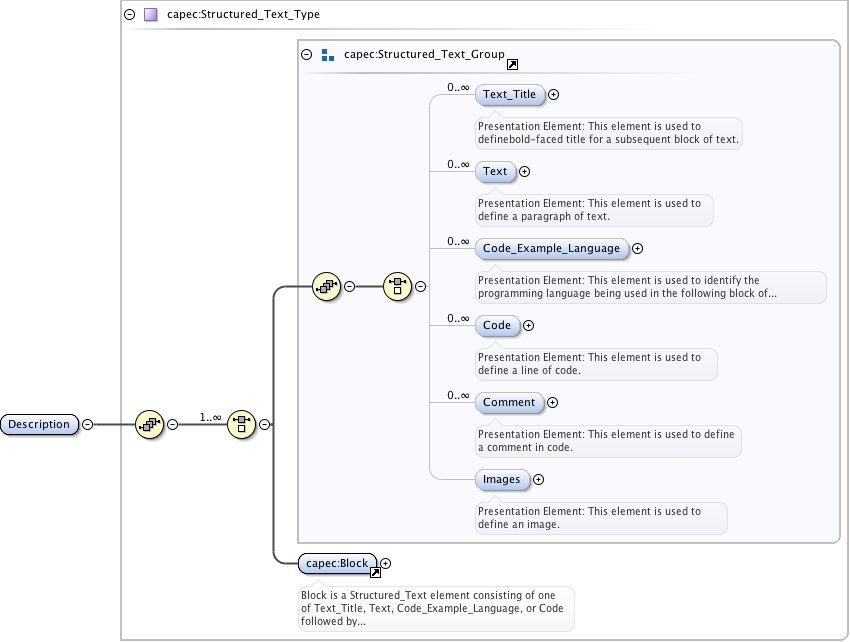Select the Comment element node

coord(509,402)
